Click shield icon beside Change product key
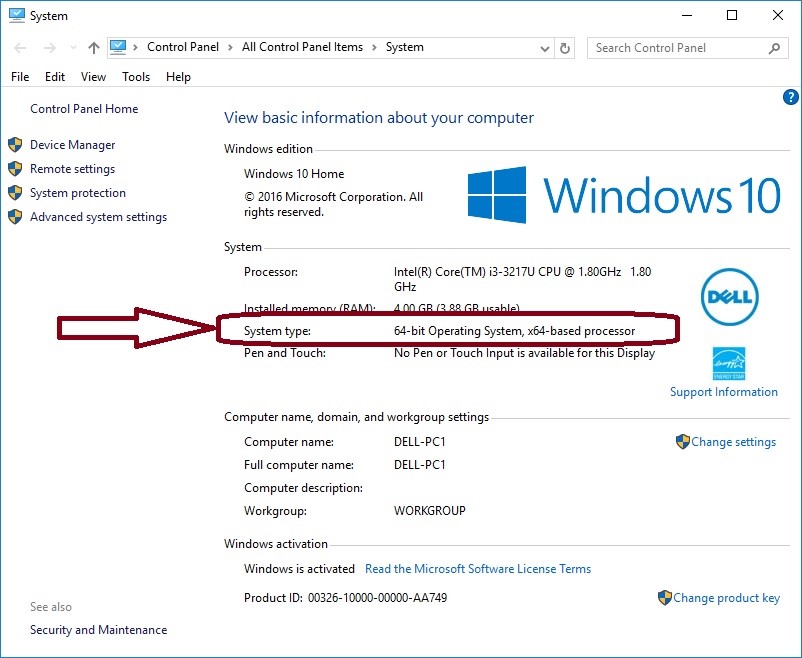The height and width of the screenshot is (658, 802). 664,598
